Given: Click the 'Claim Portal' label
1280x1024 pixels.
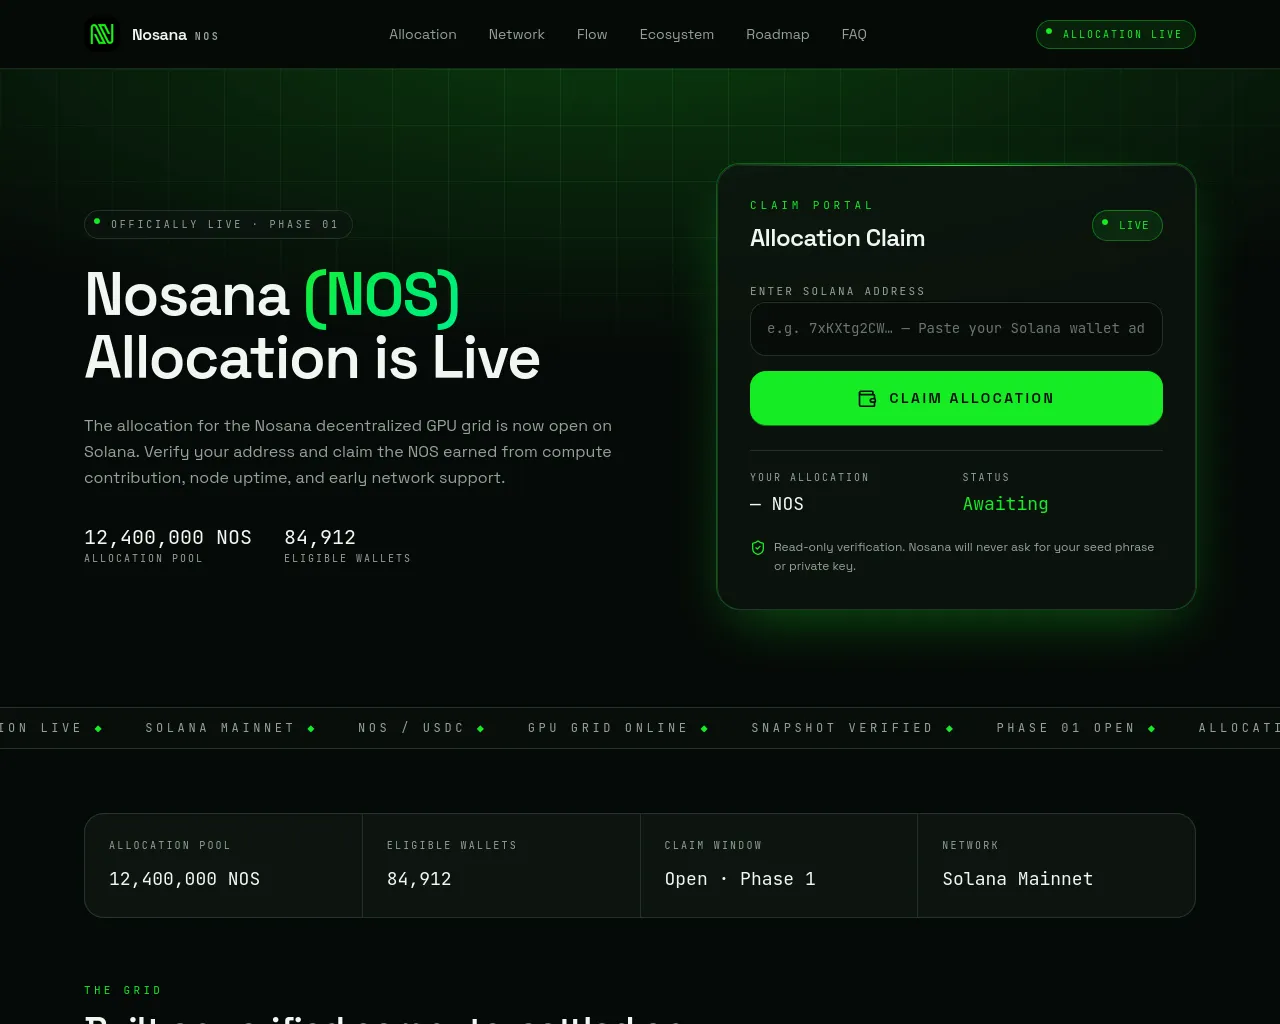Looking at the screenshot, I should point(812,205).
